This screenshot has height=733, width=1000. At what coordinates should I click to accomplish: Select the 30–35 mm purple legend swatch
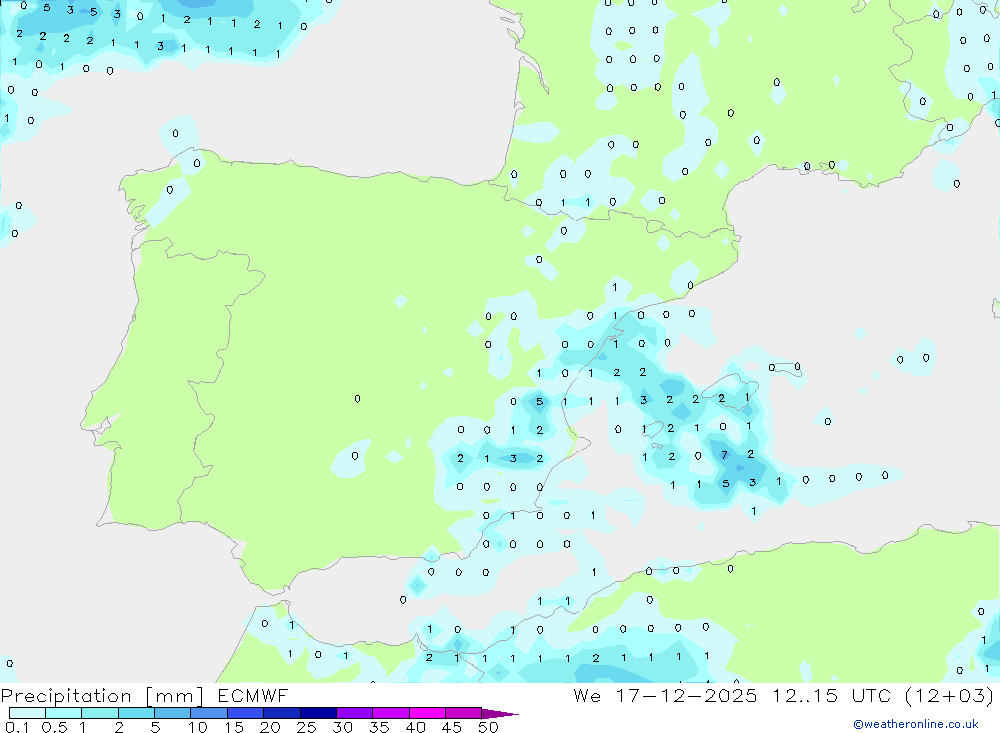pyautogui.click(x=355, y=713)
